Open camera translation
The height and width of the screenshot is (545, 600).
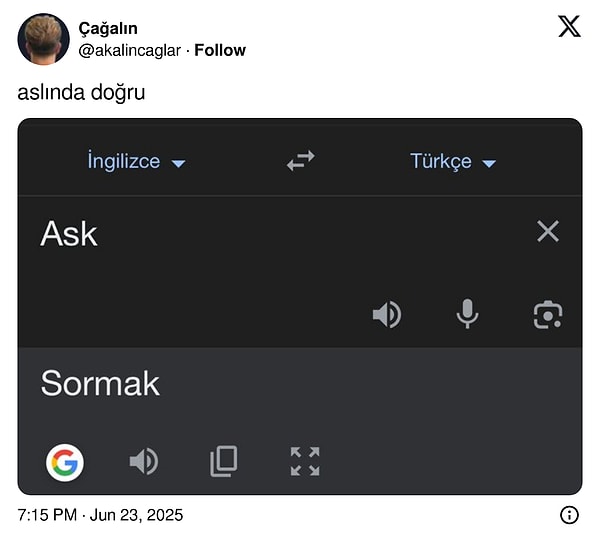tap(548, 315)
